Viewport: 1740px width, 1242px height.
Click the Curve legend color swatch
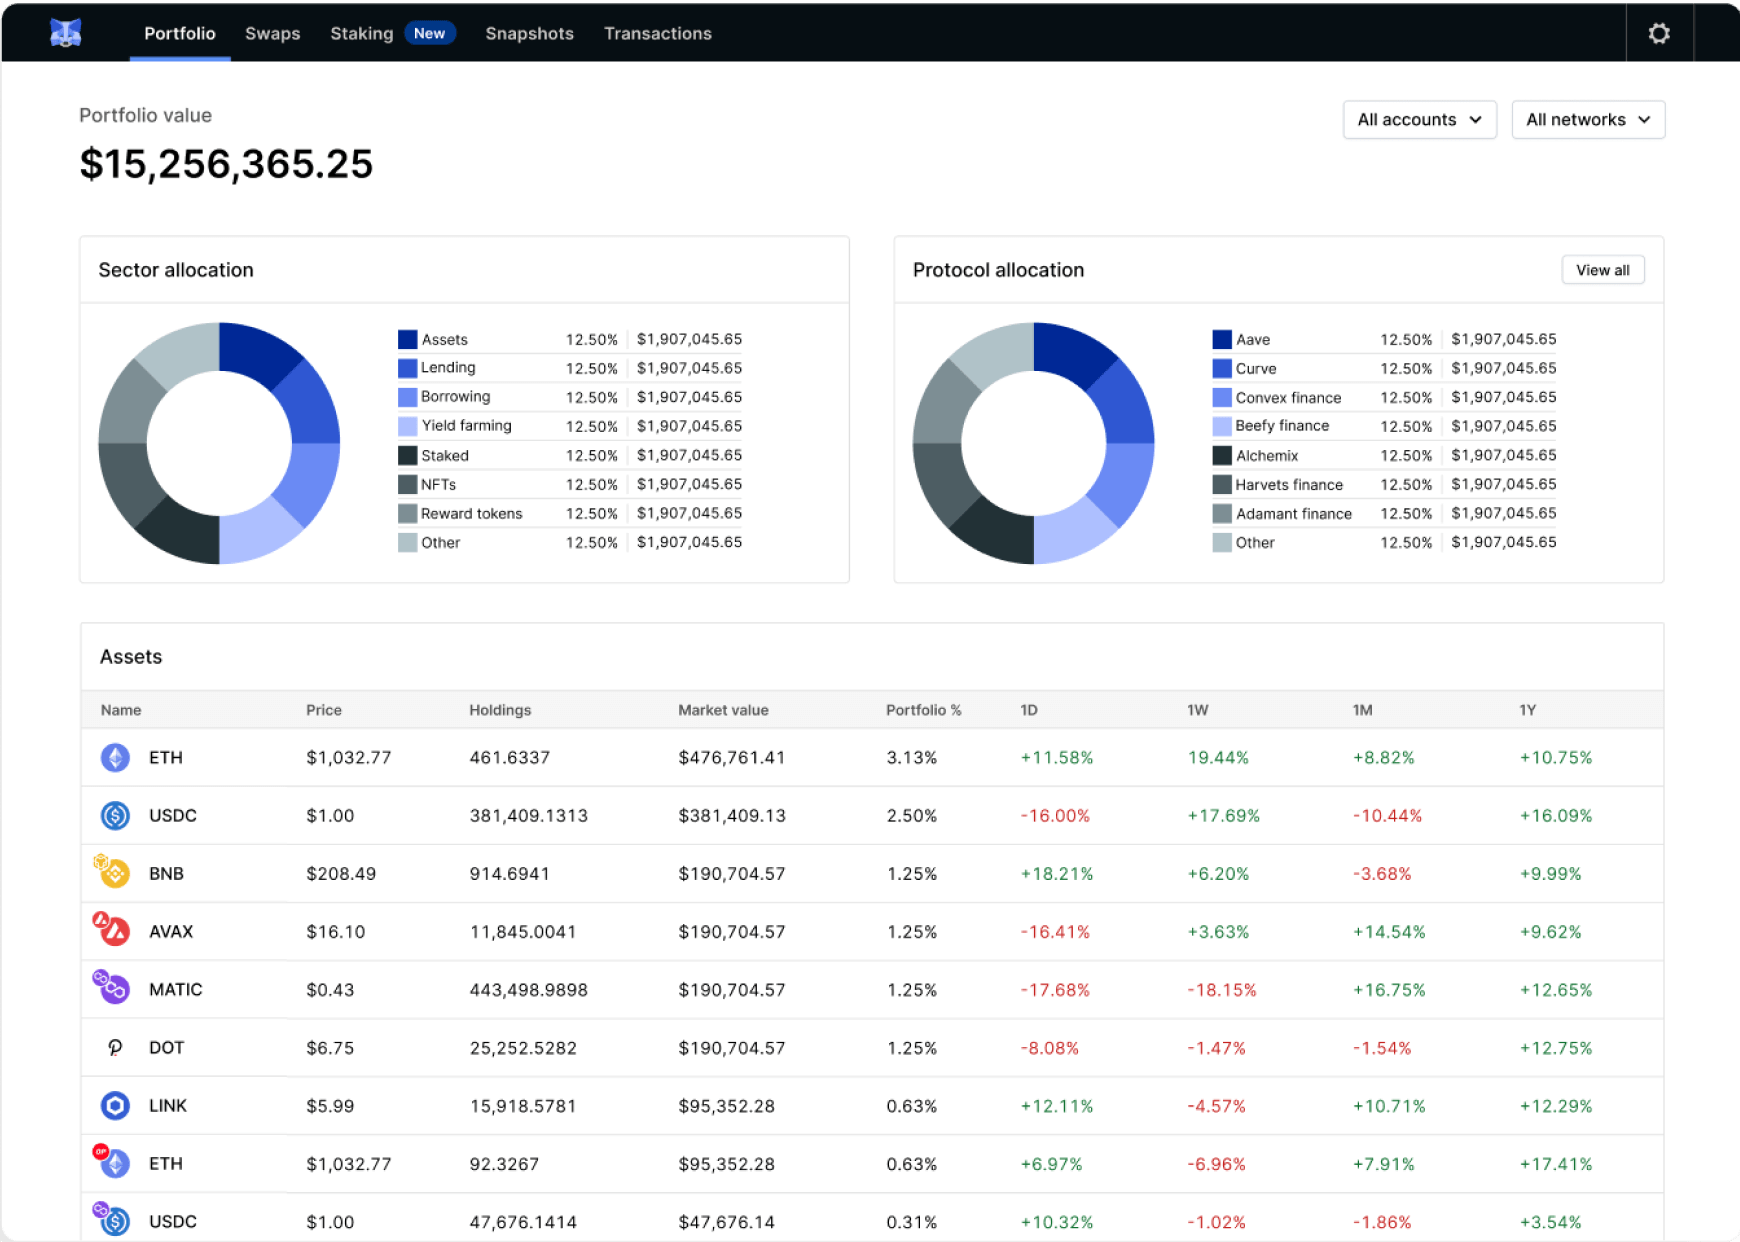point(1222,368)
